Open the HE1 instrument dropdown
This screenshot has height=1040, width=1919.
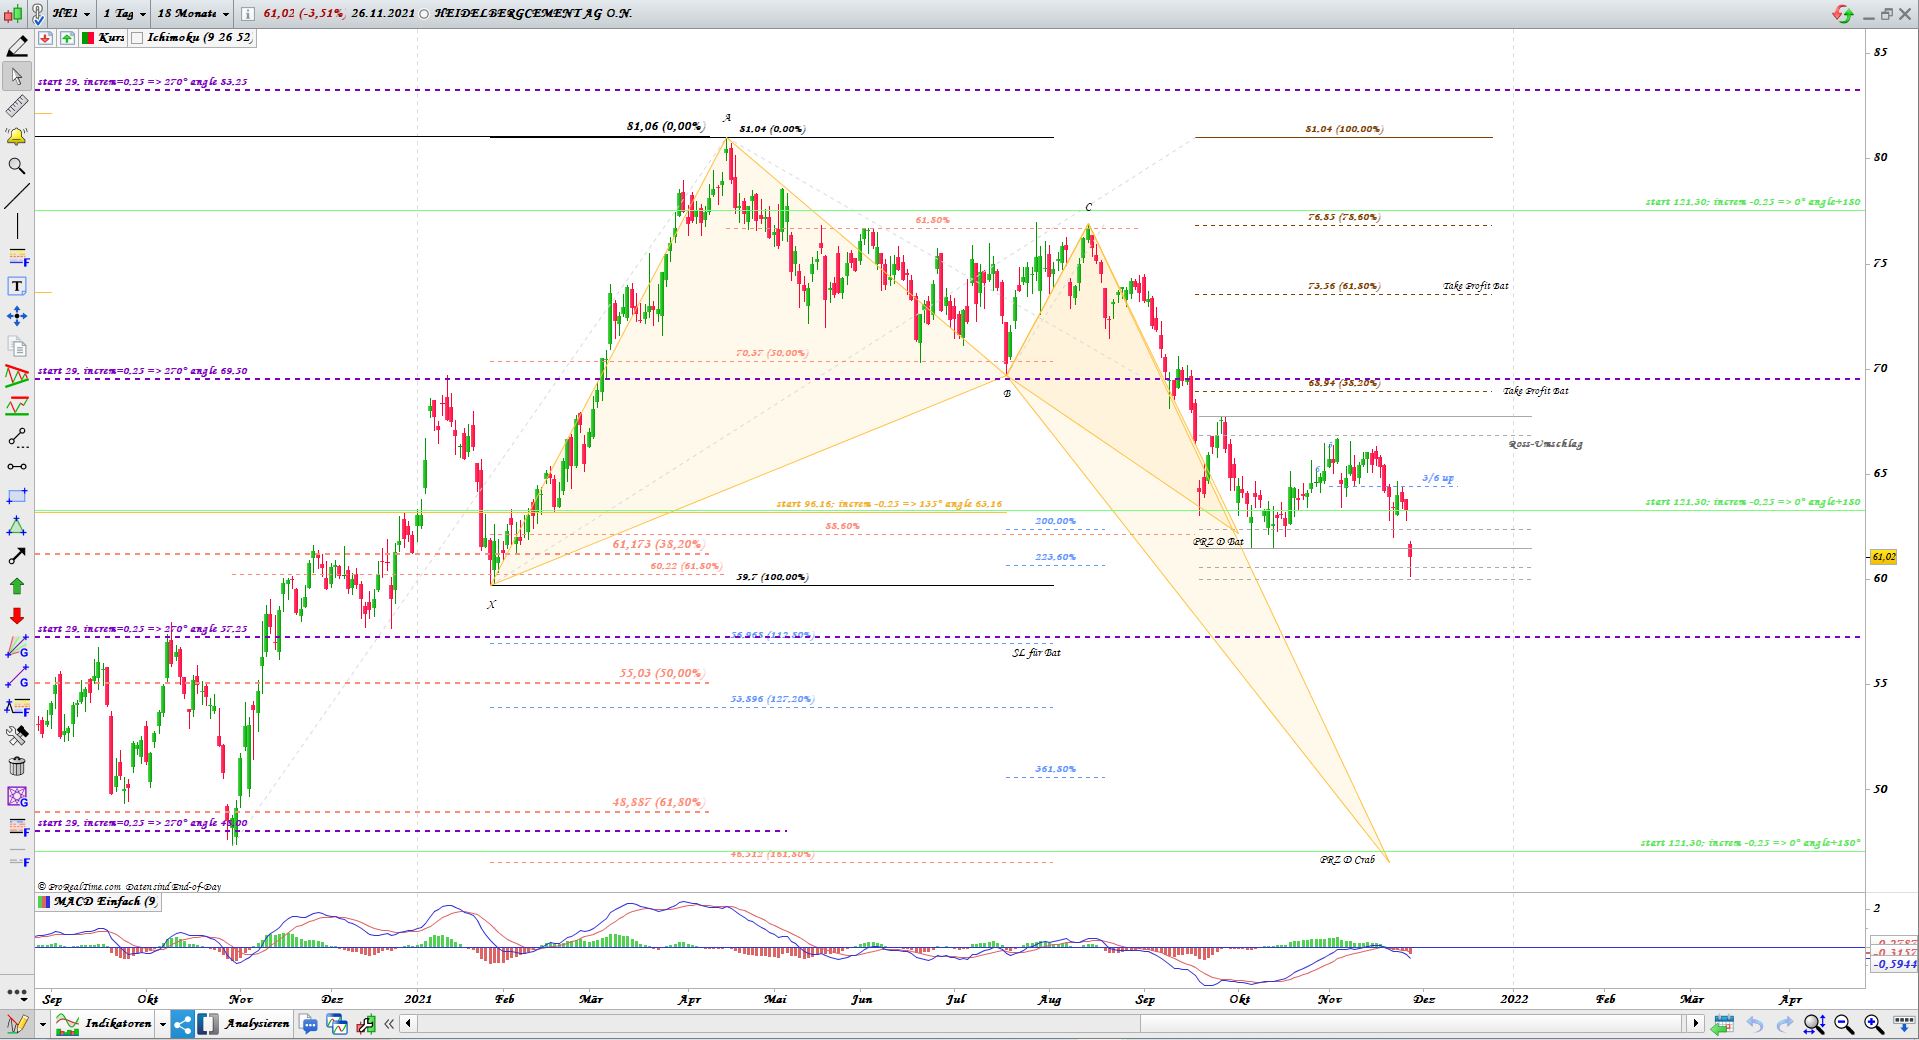tap(71, 13)
